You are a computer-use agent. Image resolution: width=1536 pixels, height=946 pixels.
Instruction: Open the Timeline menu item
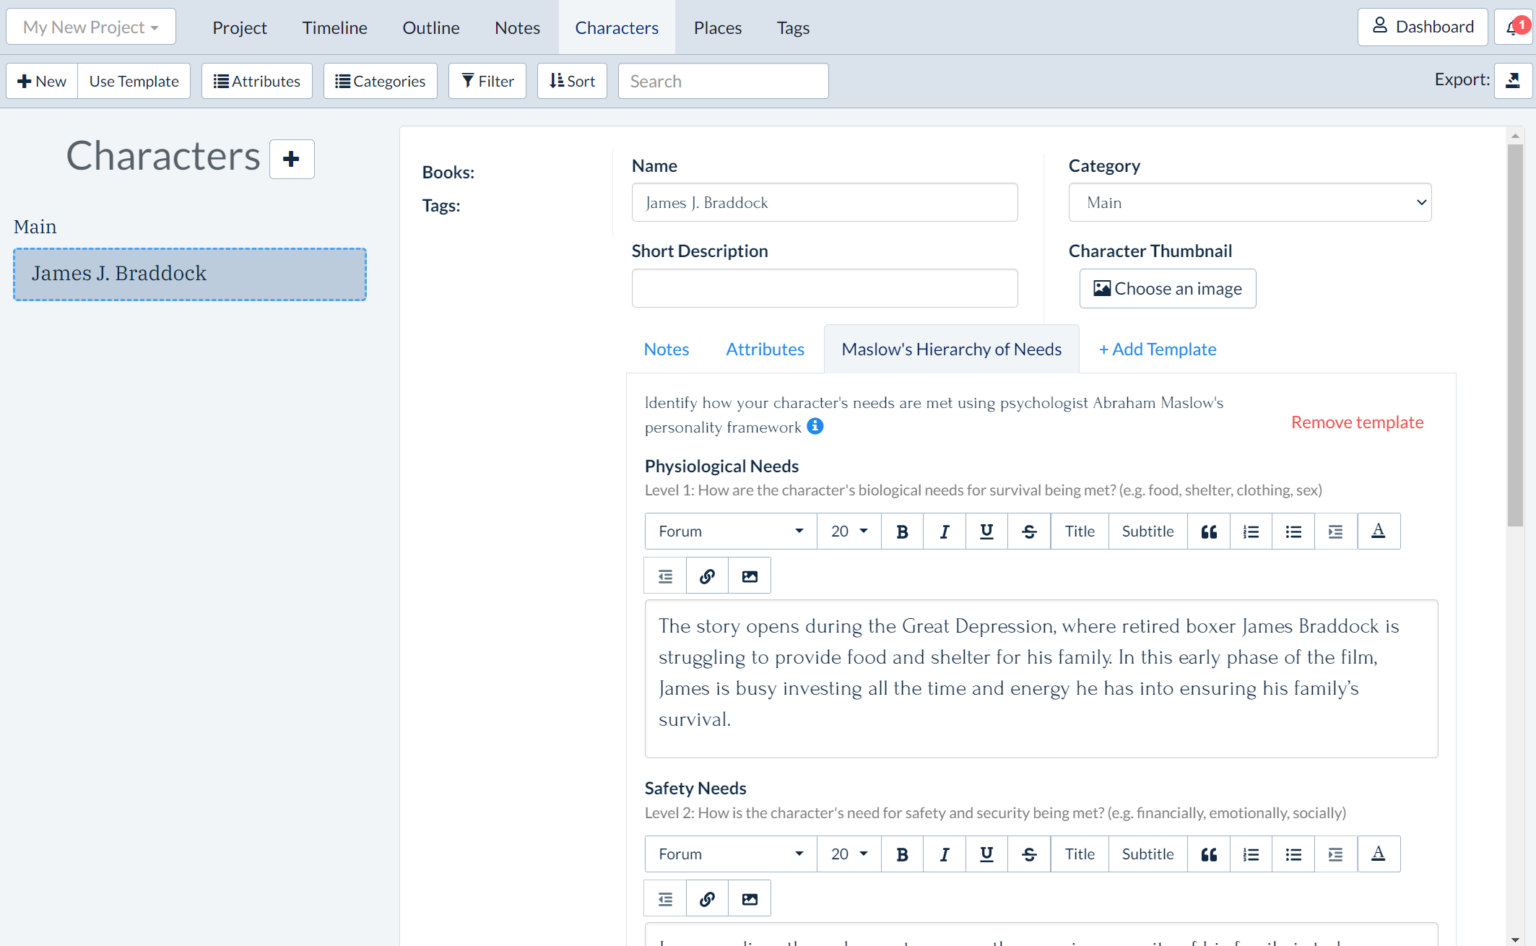[x=334, y=28]
